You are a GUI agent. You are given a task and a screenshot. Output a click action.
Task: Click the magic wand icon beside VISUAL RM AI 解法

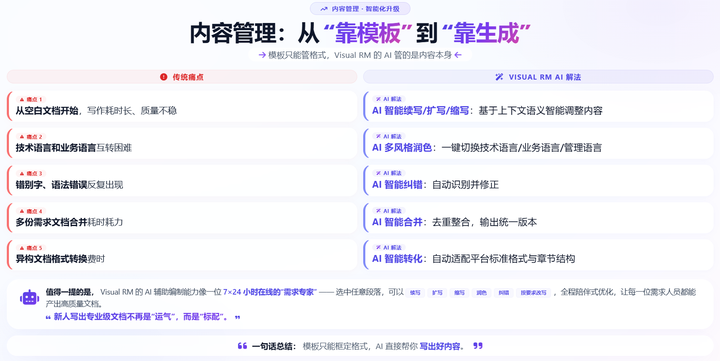(x=499, y=77)
